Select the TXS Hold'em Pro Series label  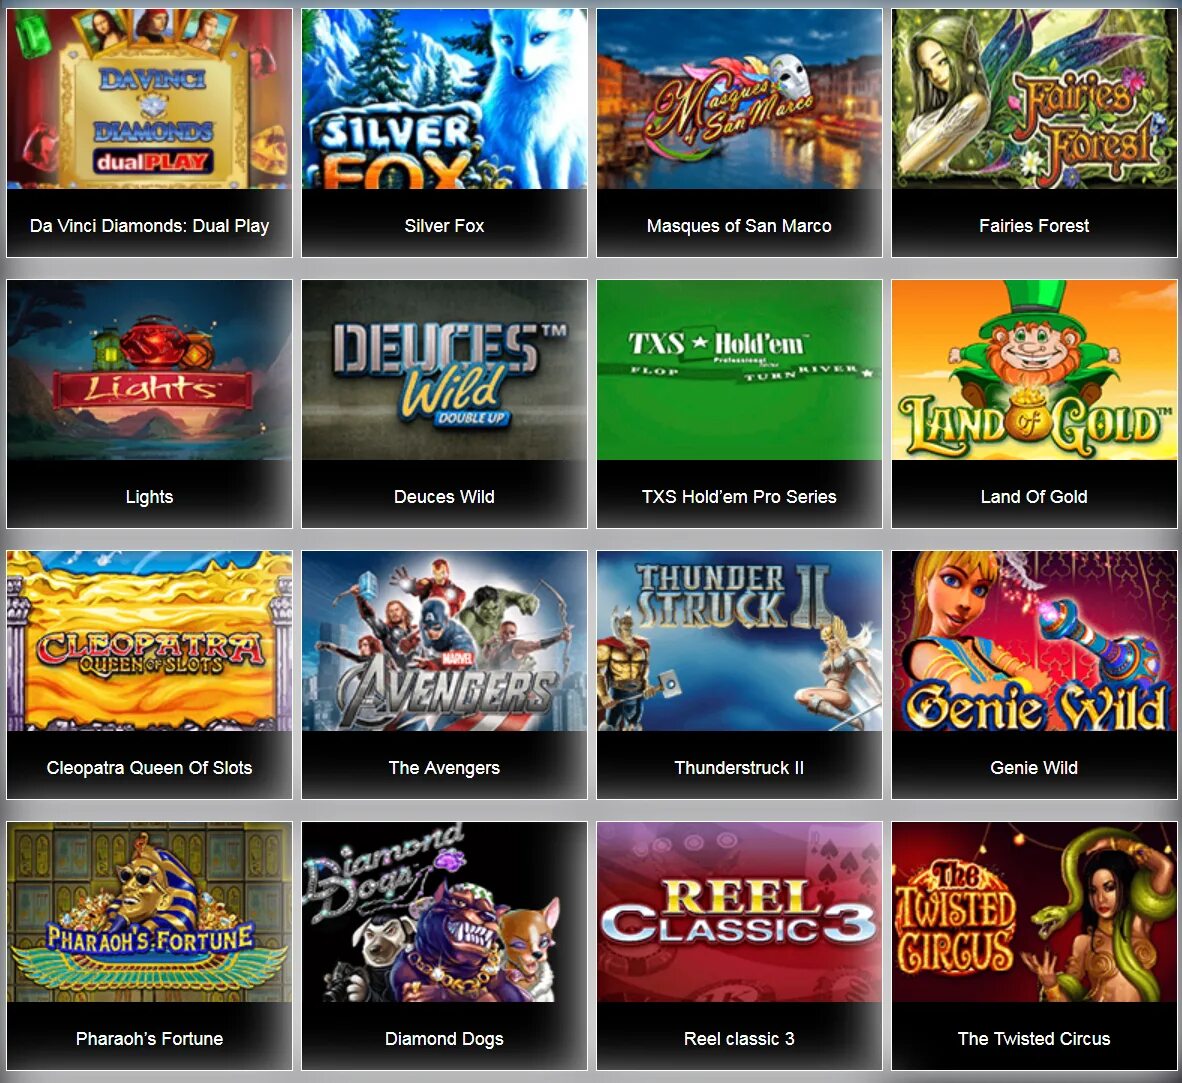click(x=739, y=497)
